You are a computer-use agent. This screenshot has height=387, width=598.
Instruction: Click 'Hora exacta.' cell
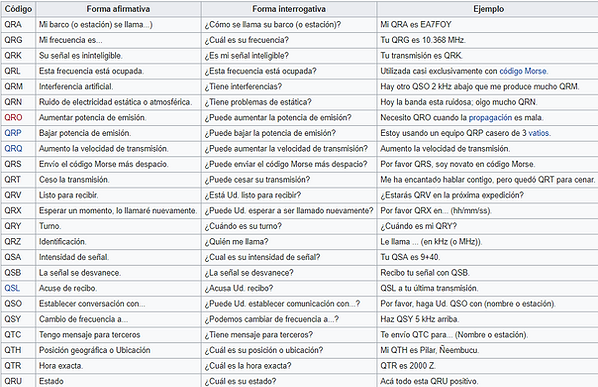(118, 366)
